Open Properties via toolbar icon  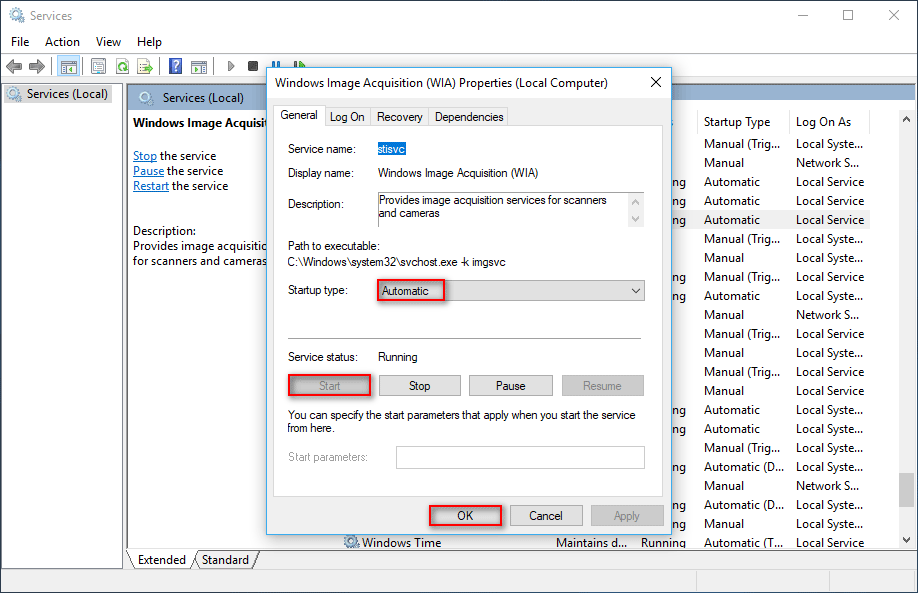point(98,66)
